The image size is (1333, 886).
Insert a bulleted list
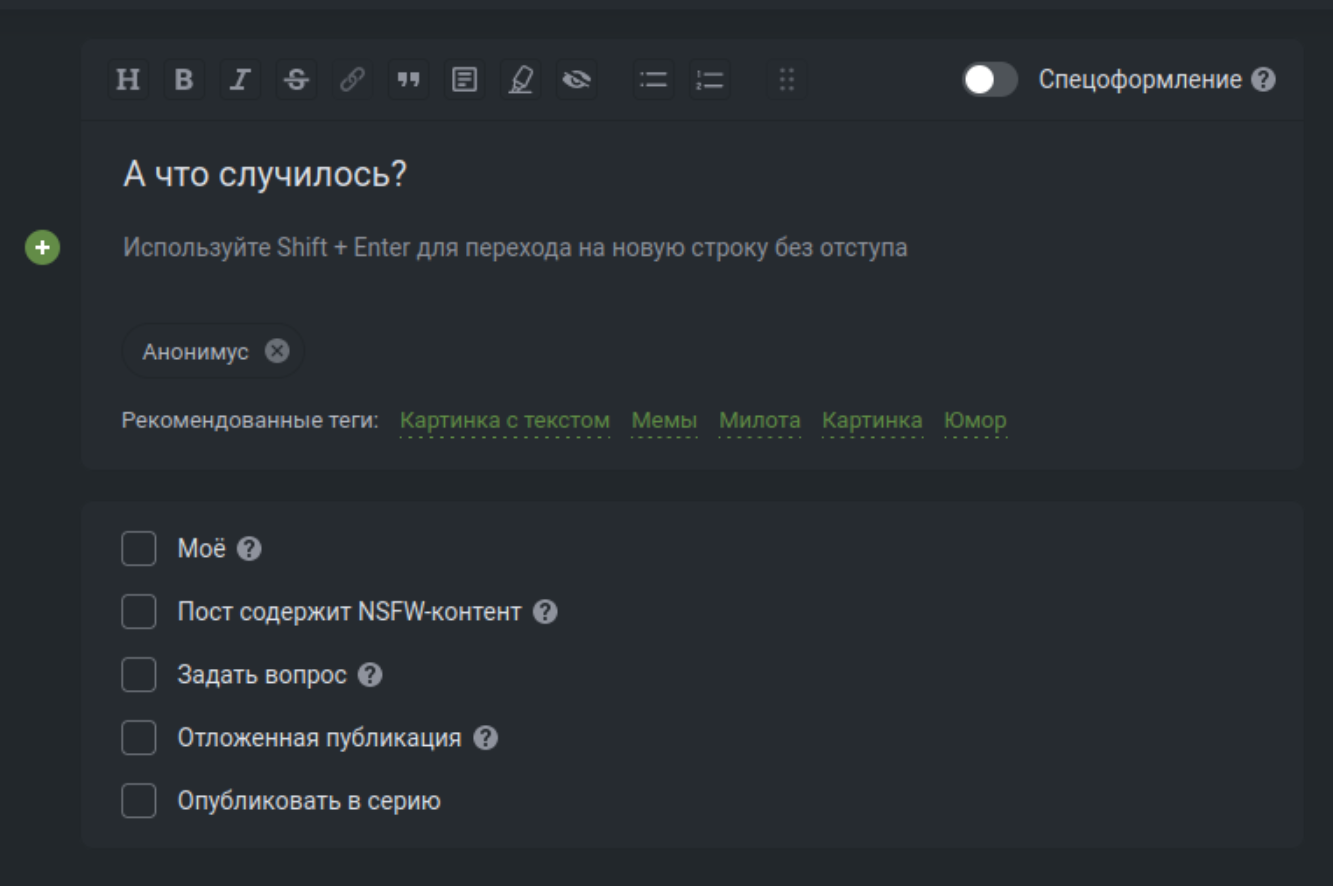click(x=653, y=80)
